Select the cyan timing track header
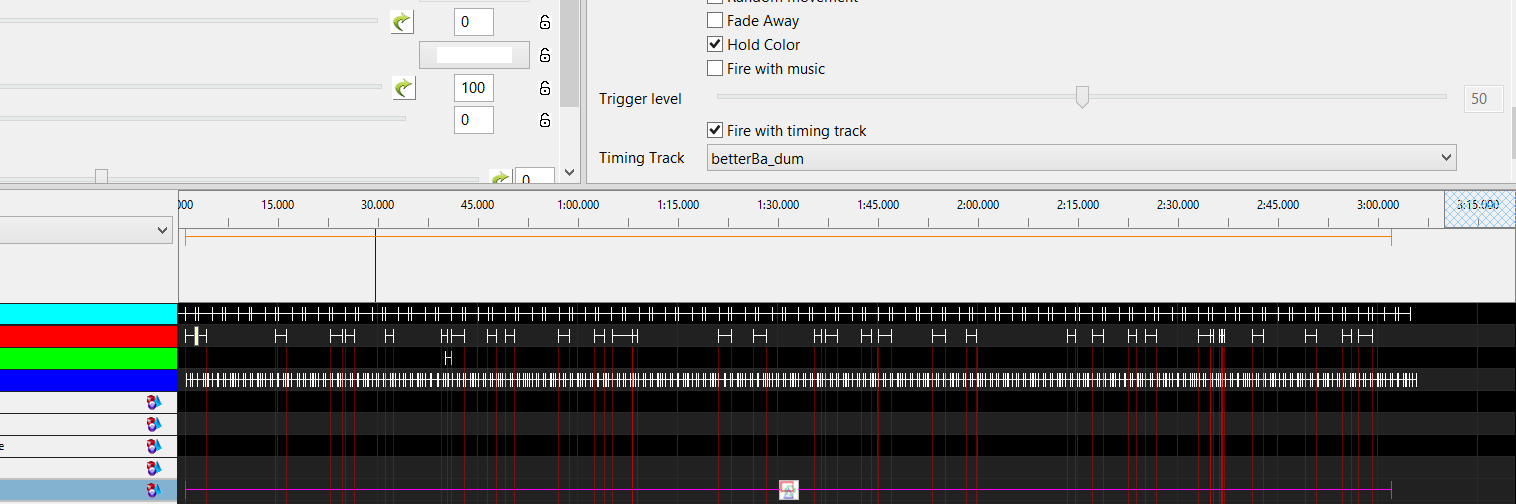The width and height of the screenshot is (1516, 504). click(x=89, y=314)
